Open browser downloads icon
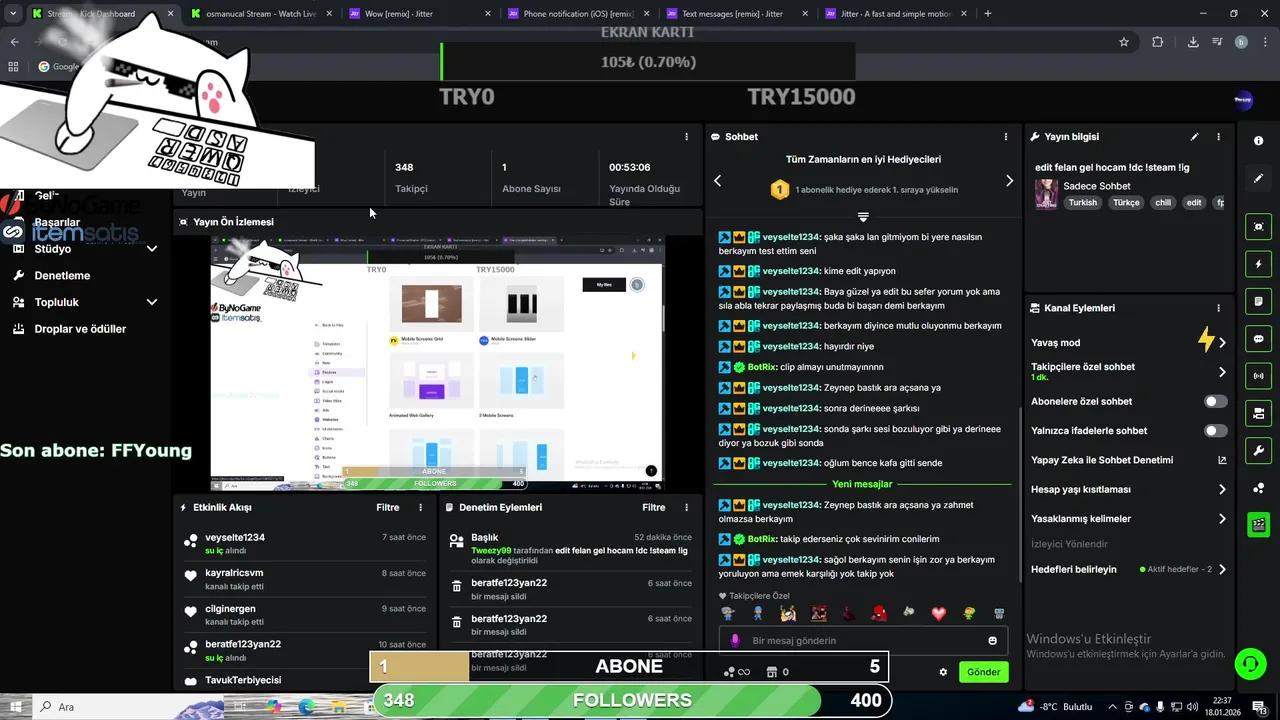The image size is (1280, 720). pos(1193,42)
